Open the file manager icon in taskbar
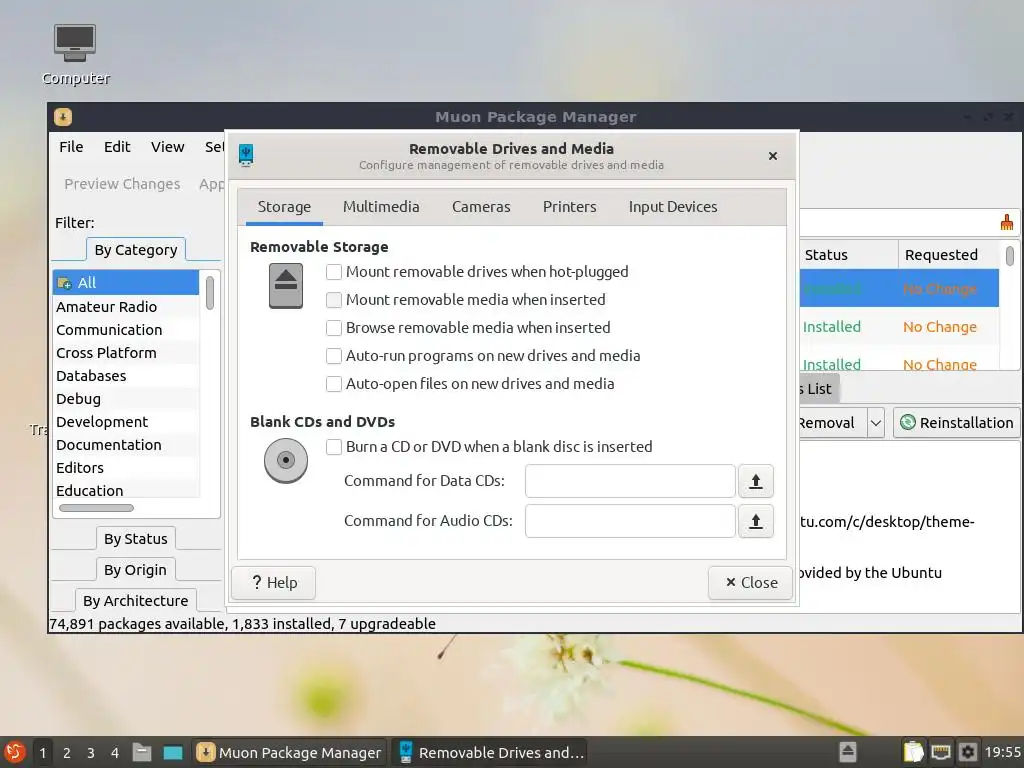Screen dimensions: 1024x768 (142, 752)
